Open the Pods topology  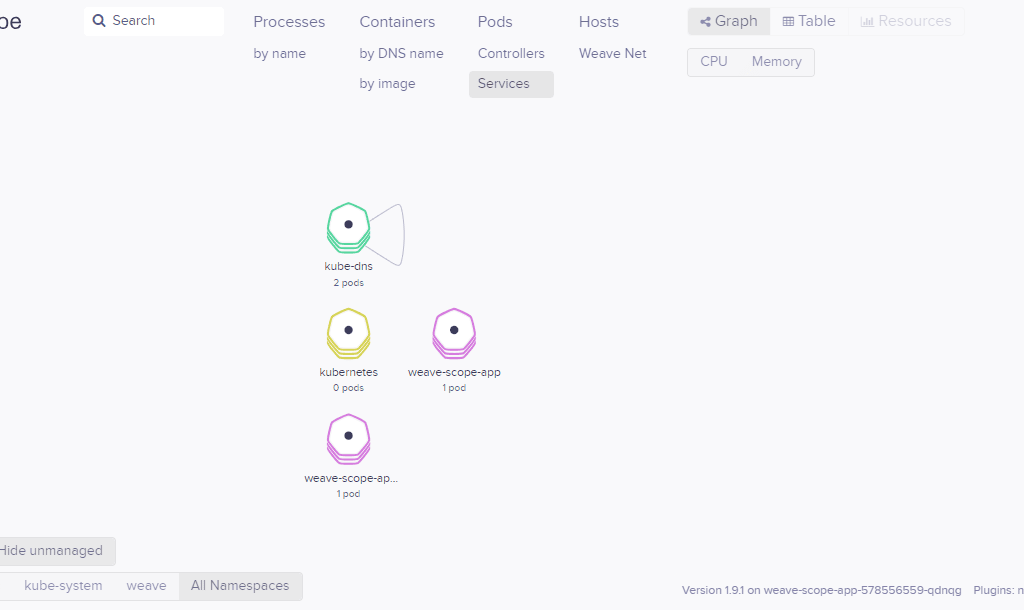coord(495,22)
